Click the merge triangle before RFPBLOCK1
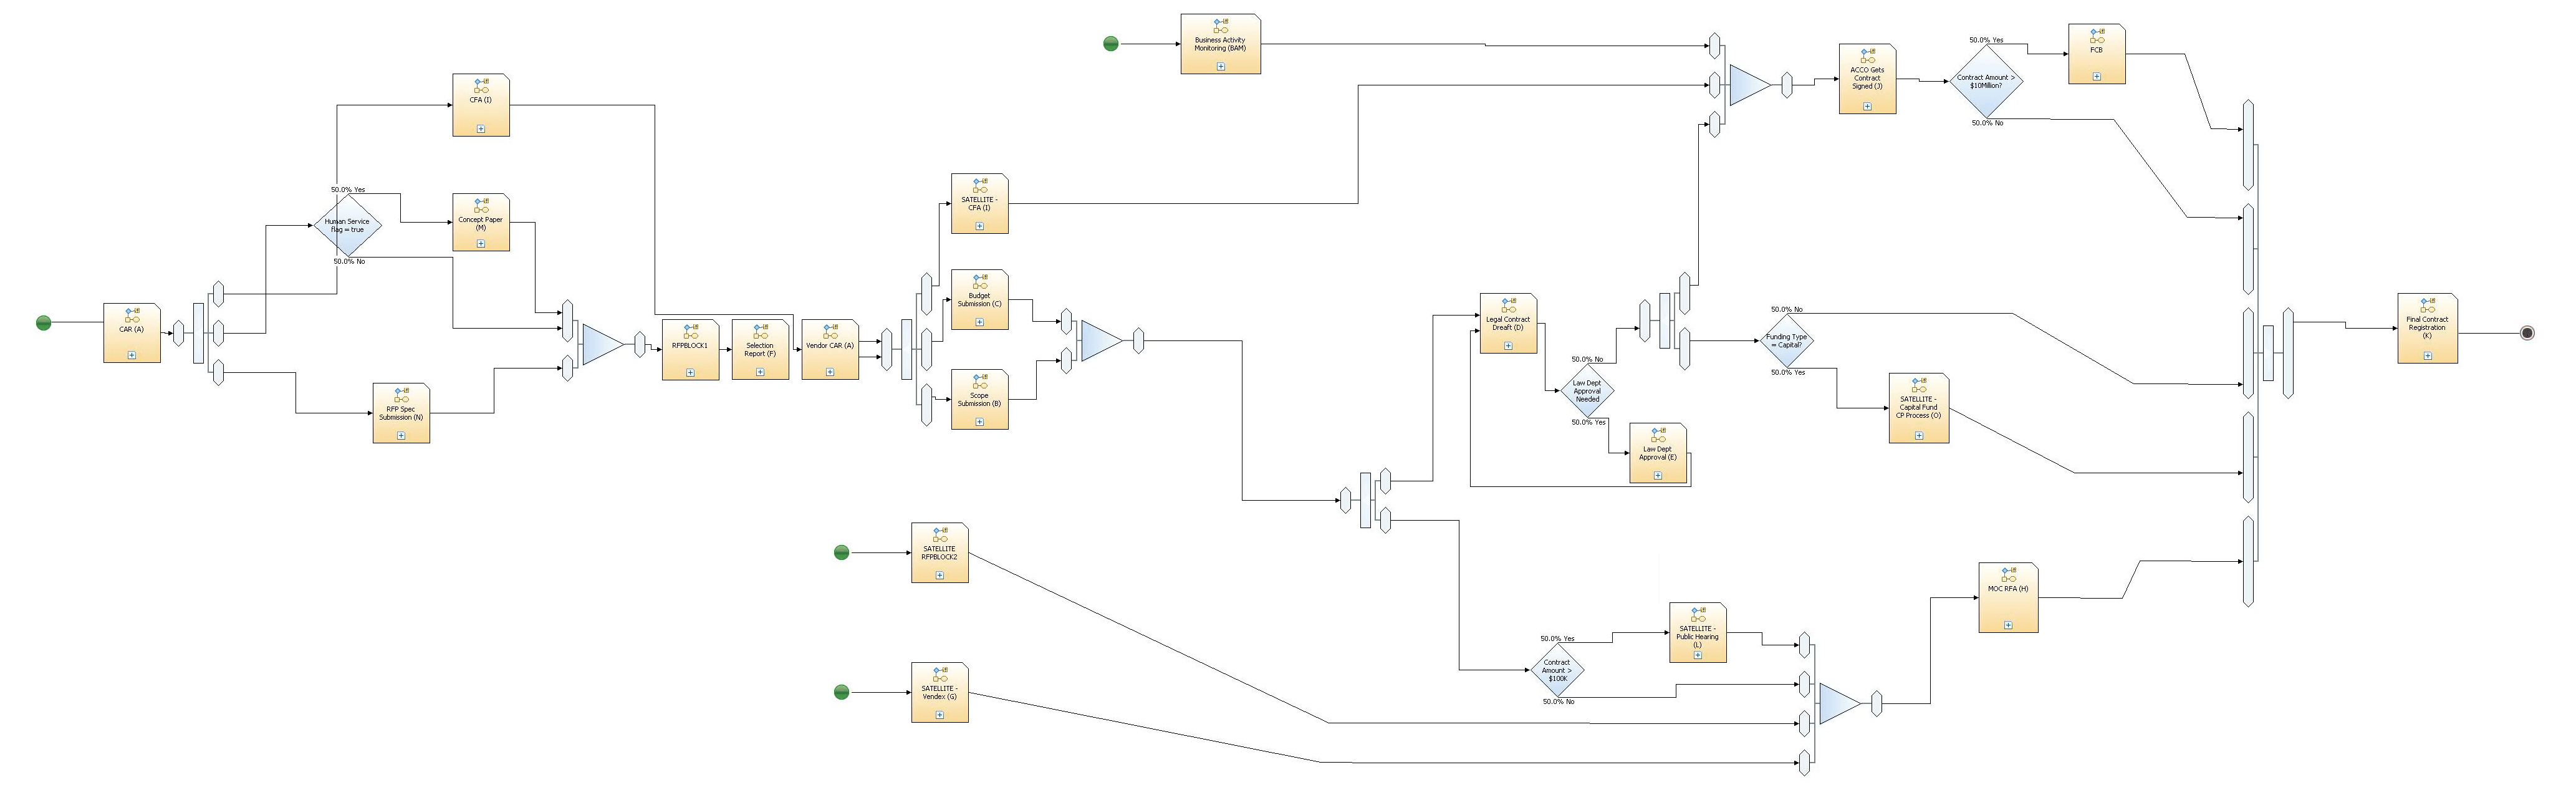 pos(602,344)
